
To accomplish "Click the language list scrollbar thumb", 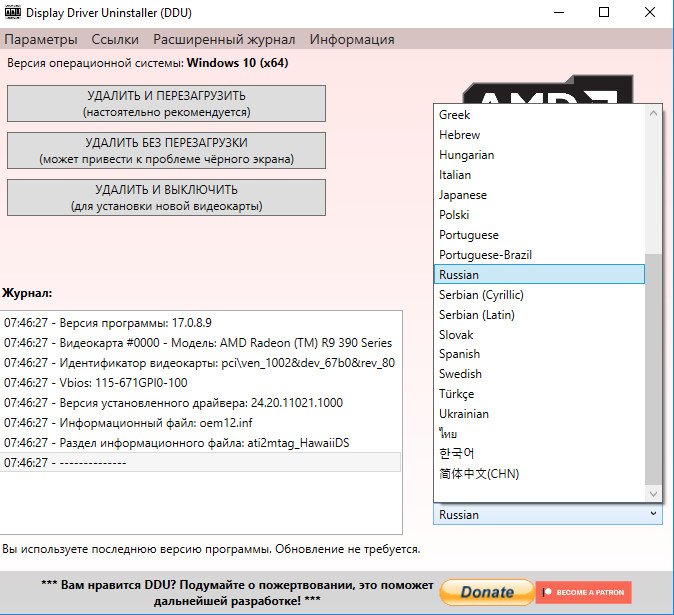I will [653, 369].
